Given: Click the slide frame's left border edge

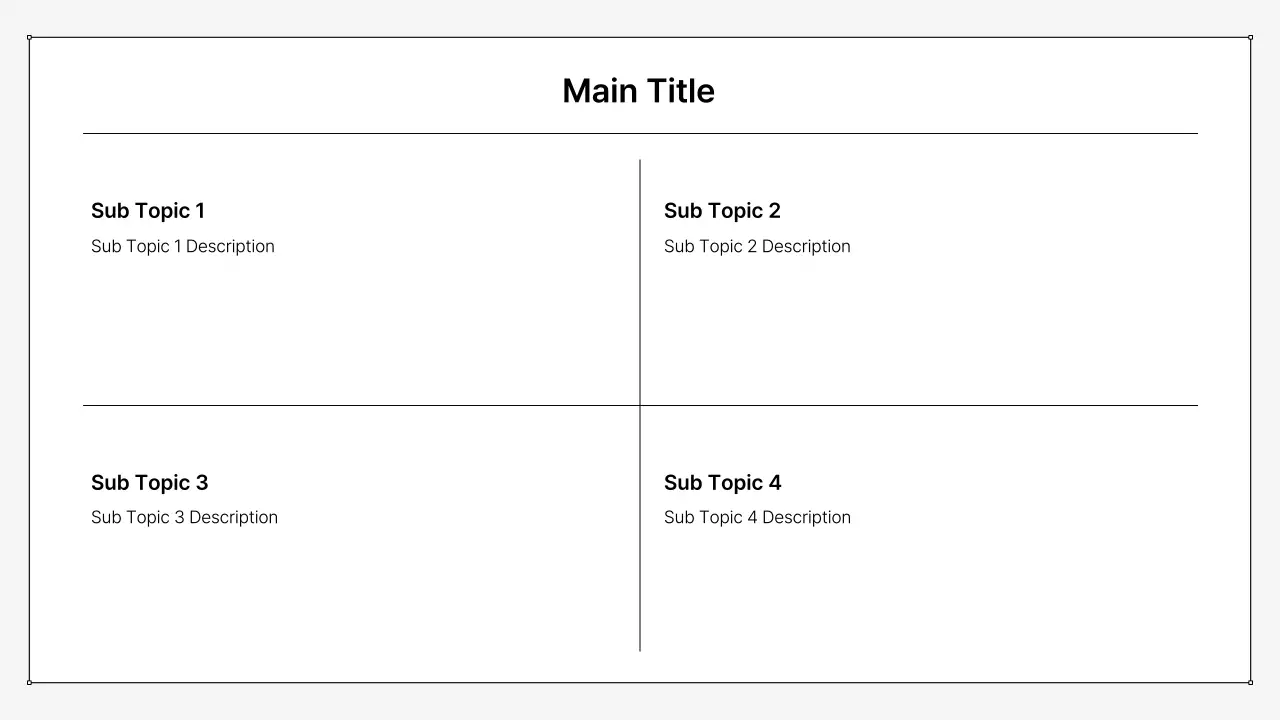Looking at the screenshot, I should 29,360.
